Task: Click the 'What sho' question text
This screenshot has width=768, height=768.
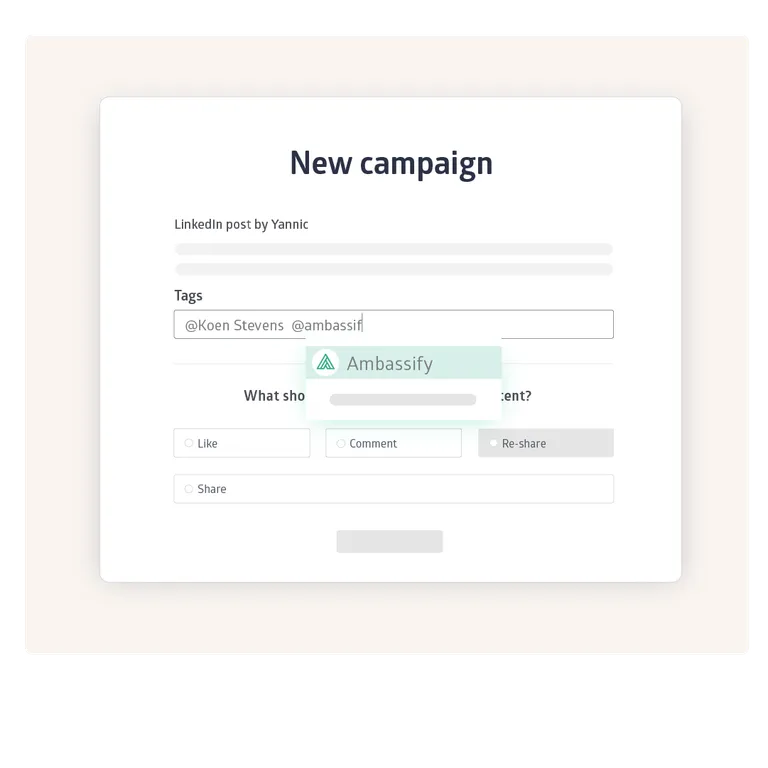Action: coord(274,396)
